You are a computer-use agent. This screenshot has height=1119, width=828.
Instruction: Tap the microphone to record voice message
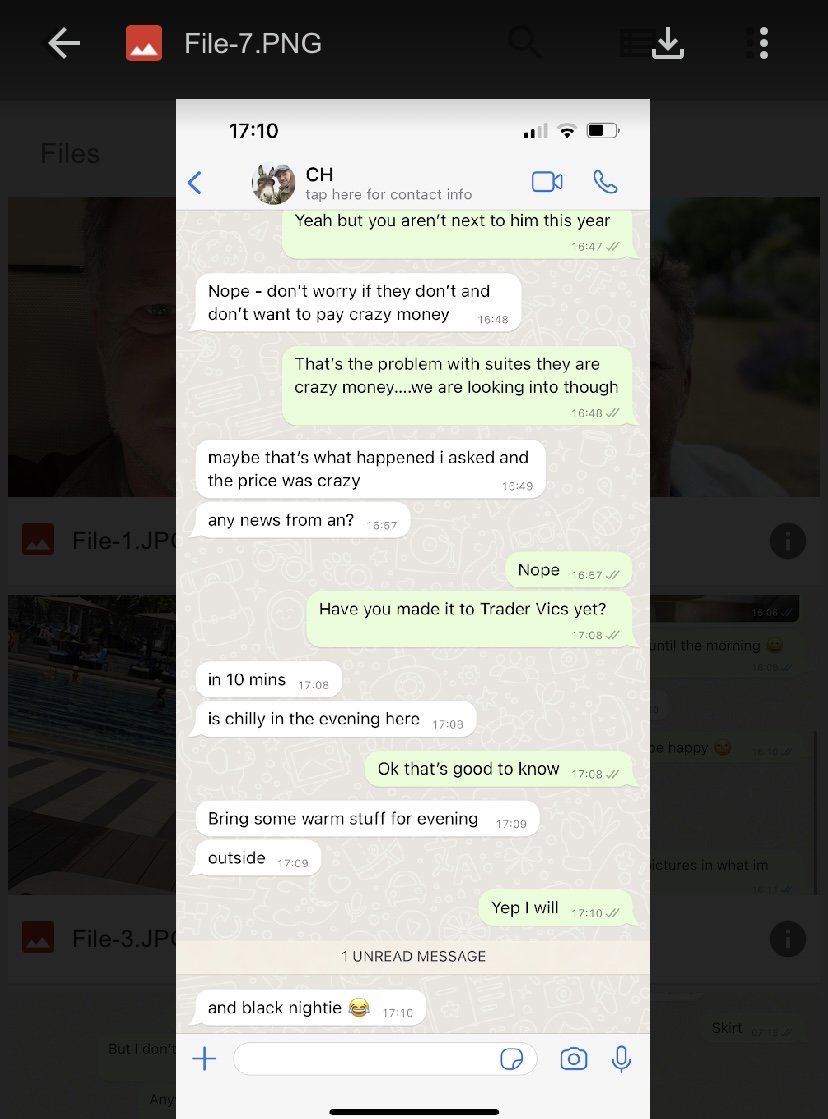point(622,1059)
